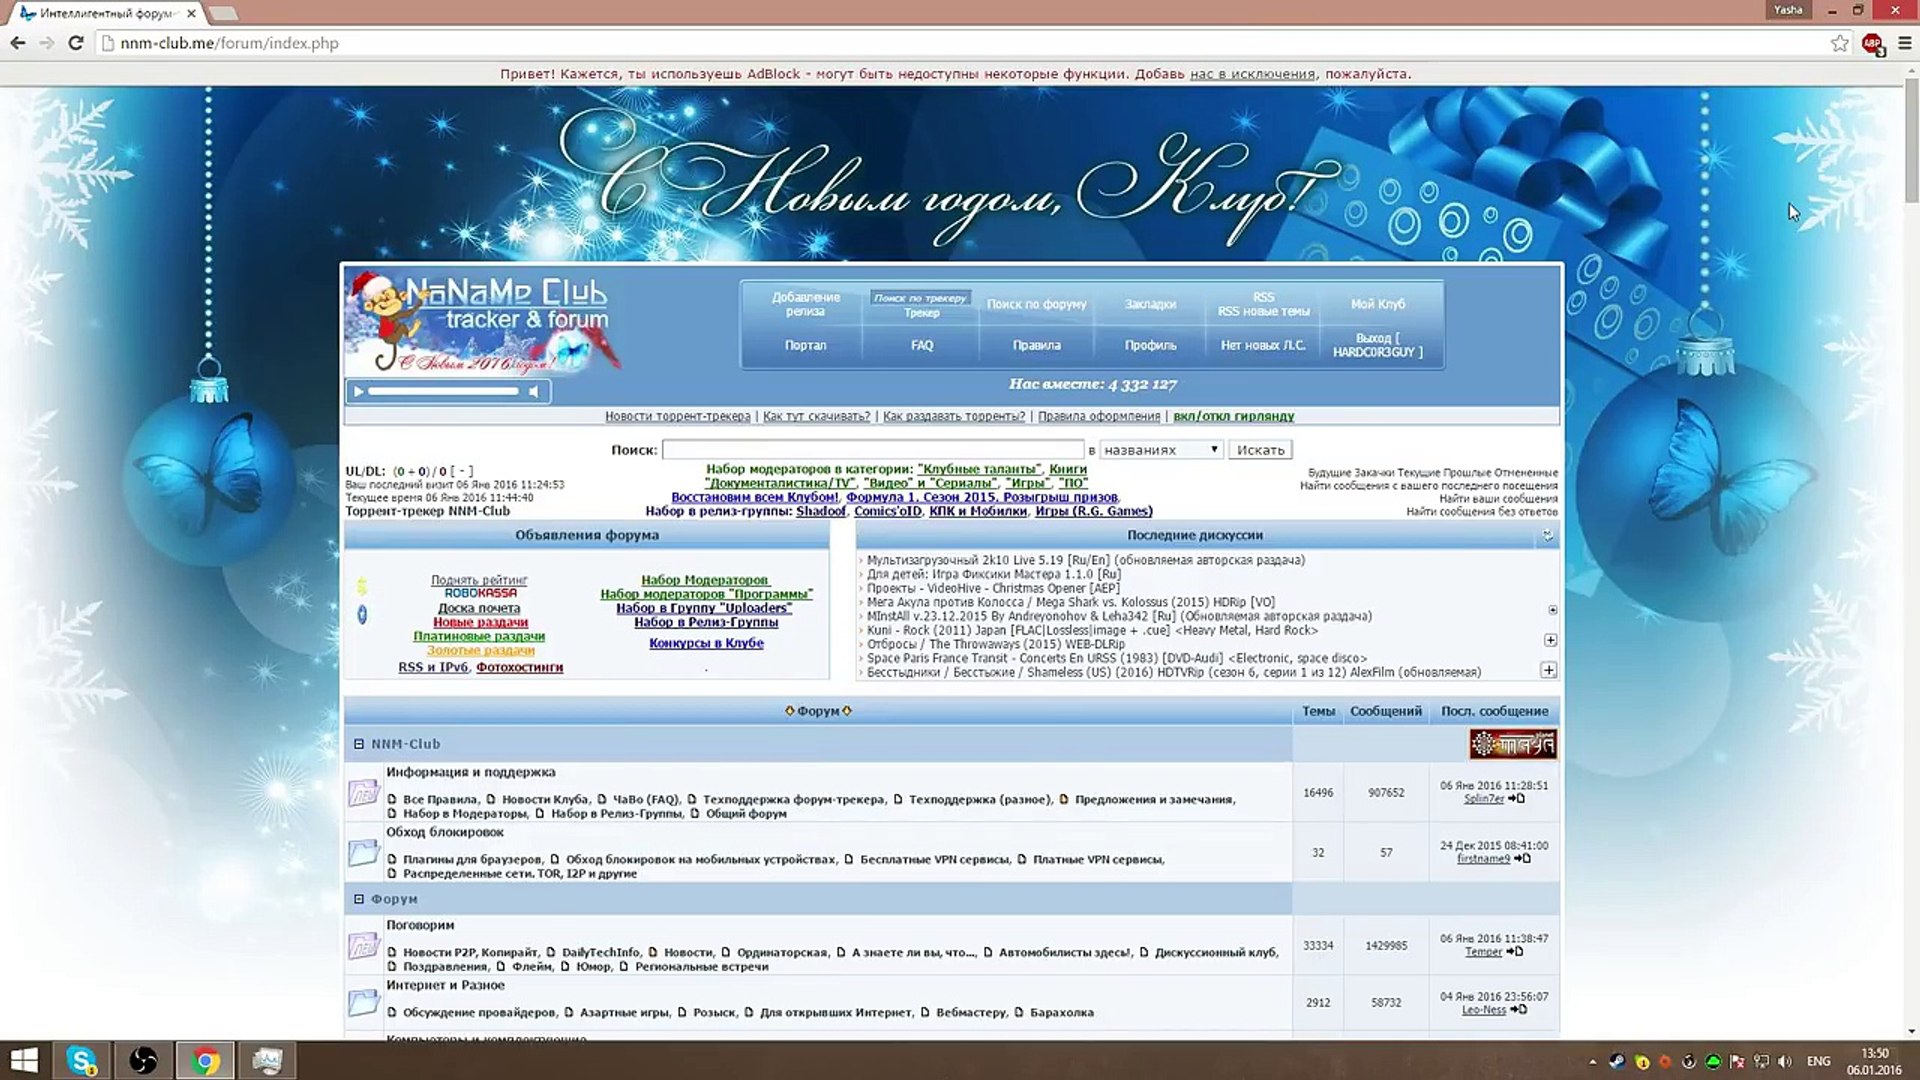The height and width of the screenshot is (1080, 1920).
Task: Click the Chrome taskbar icon
Action: (205, 1060)
